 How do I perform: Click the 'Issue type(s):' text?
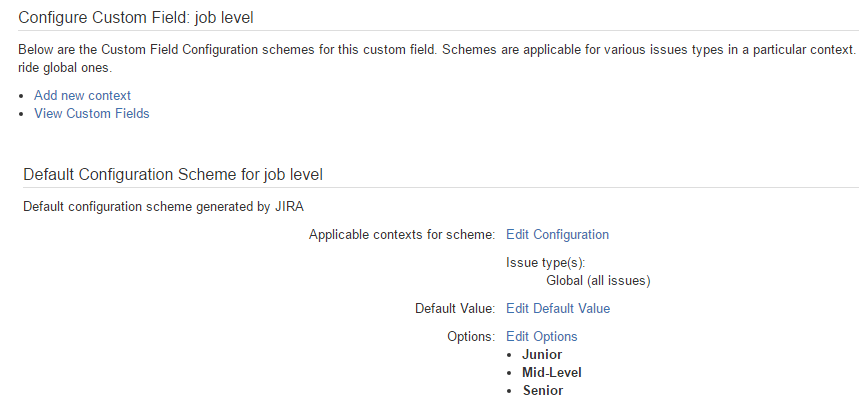tap(546, 263)
